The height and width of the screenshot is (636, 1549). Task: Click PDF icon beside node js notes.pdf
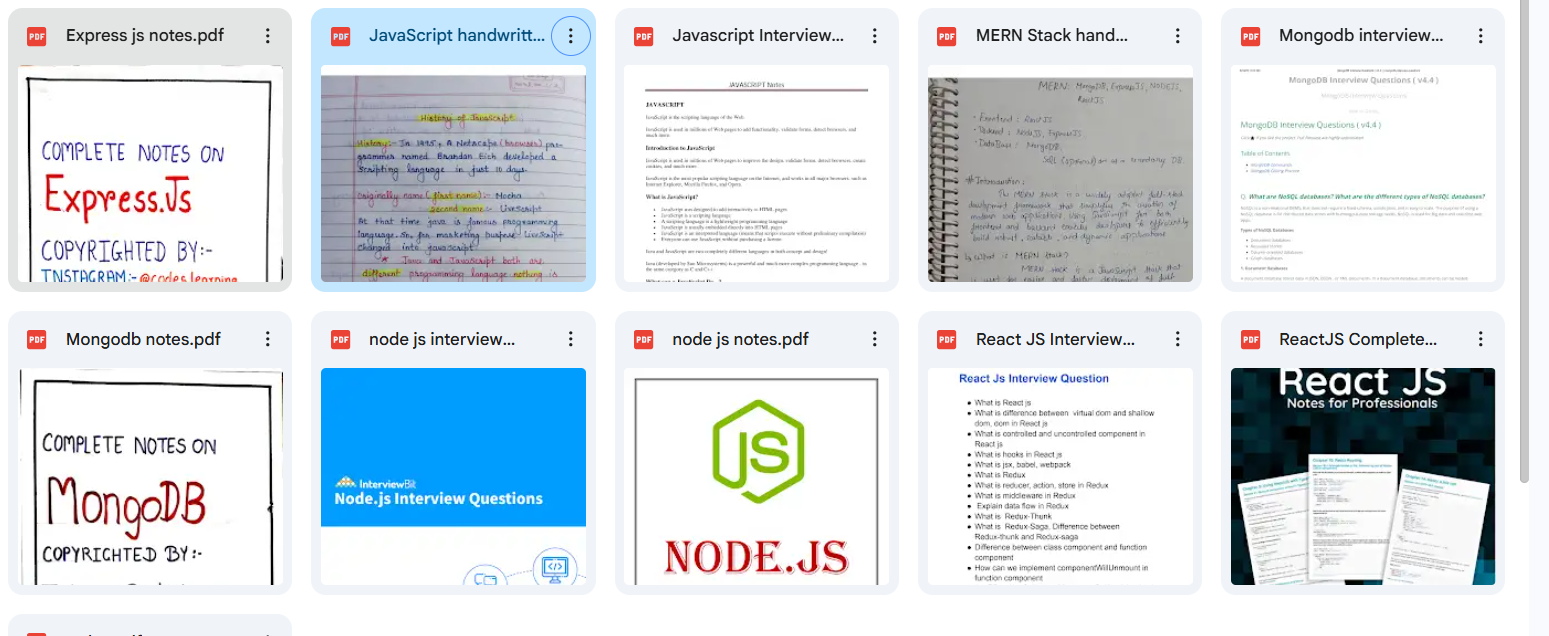point(644,340)
